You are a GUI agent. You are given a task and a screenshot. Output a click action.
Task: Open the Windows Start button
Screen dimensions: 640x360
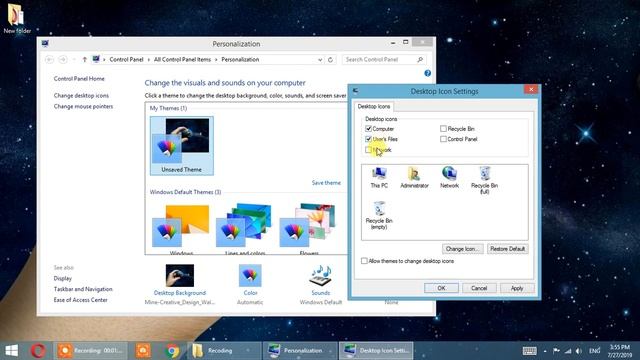[x=11, y=351]
